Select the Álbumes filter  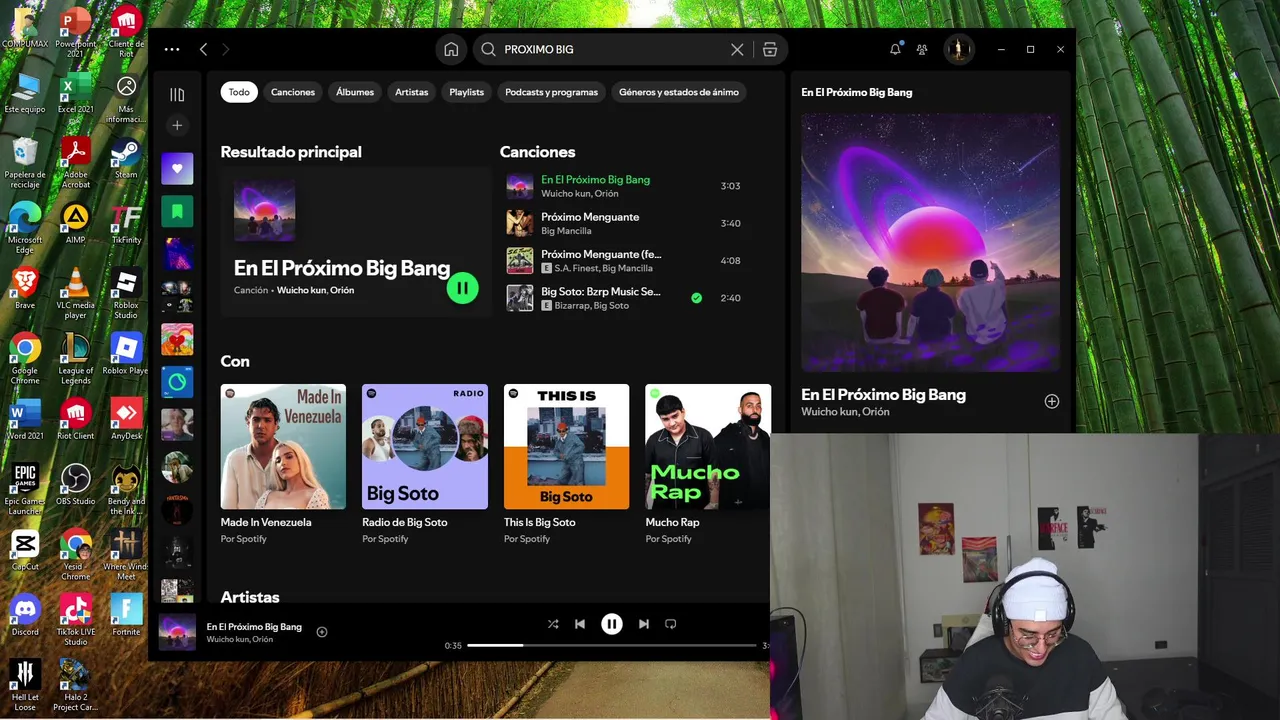355,92
